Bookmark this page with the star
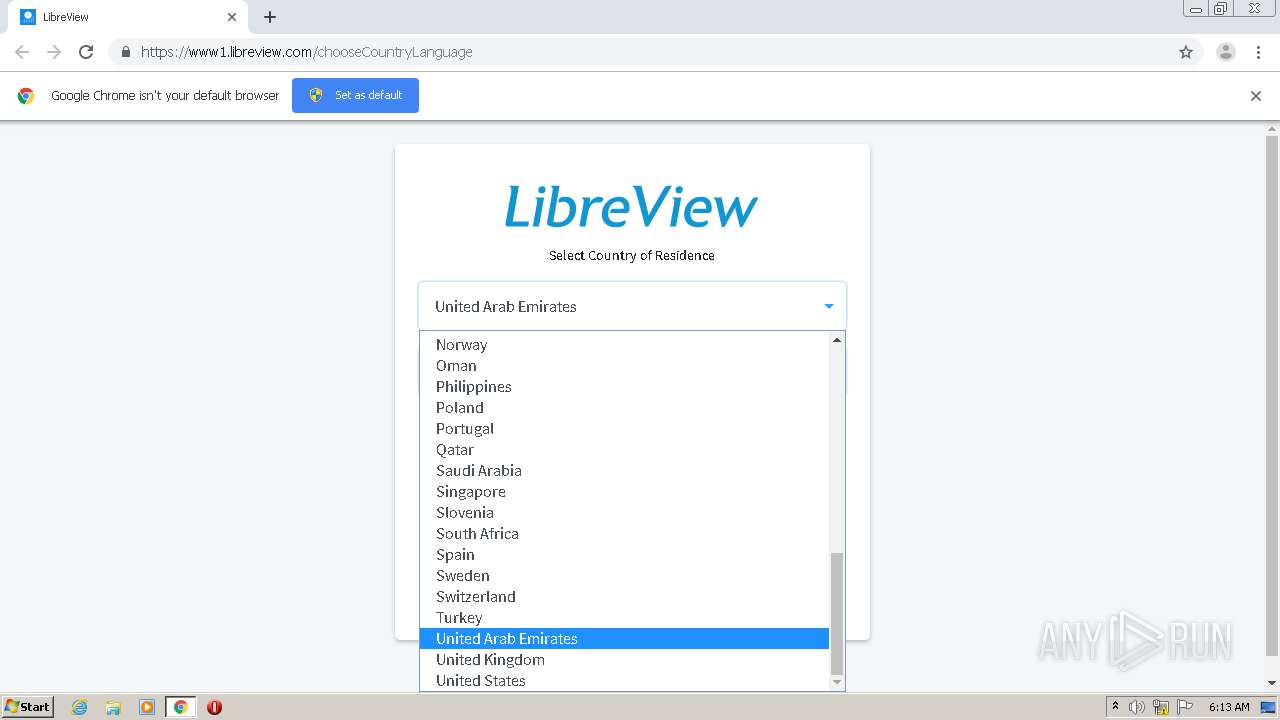The image size is (1280, 720). (x=1186, y=52)
